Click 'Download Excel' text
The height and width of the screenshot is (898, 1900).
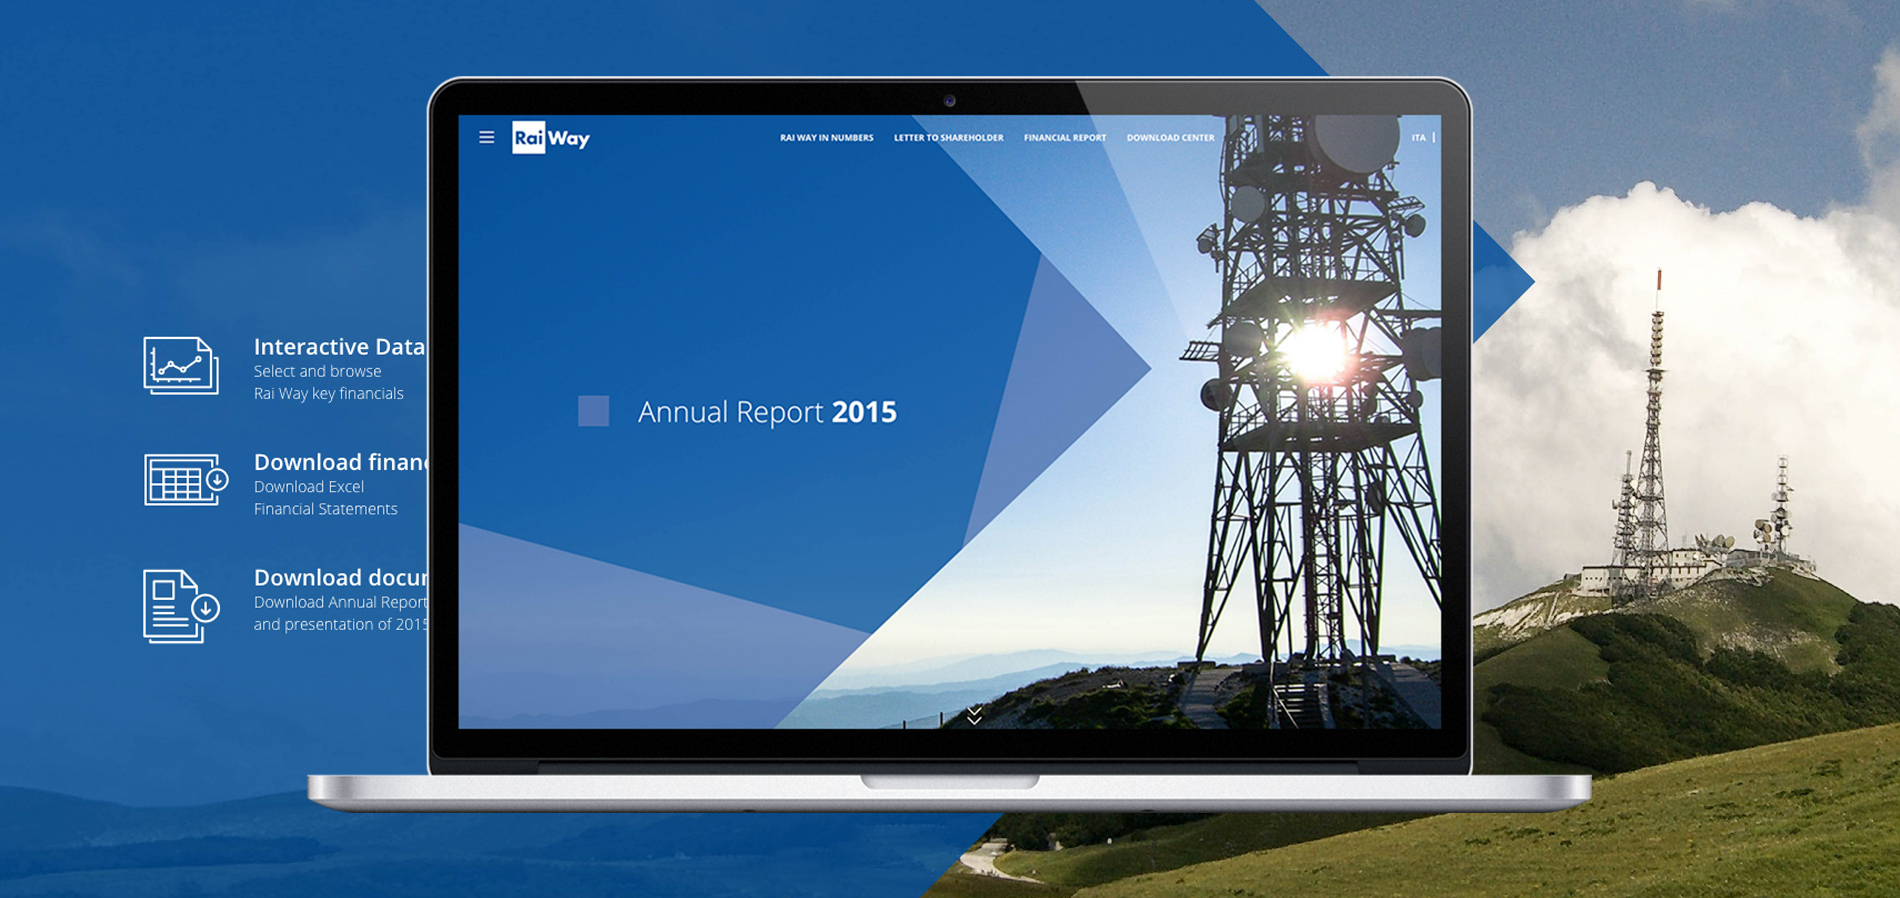pyautogui.click(x=308, y=486)
